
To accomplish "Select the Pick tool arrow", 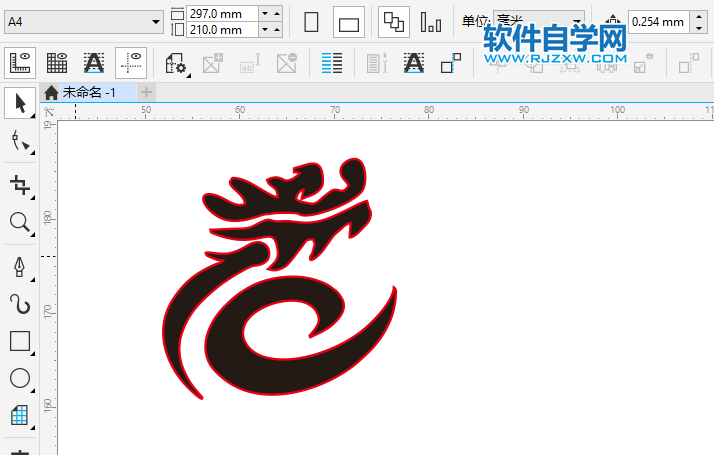I will click(20, 103).
